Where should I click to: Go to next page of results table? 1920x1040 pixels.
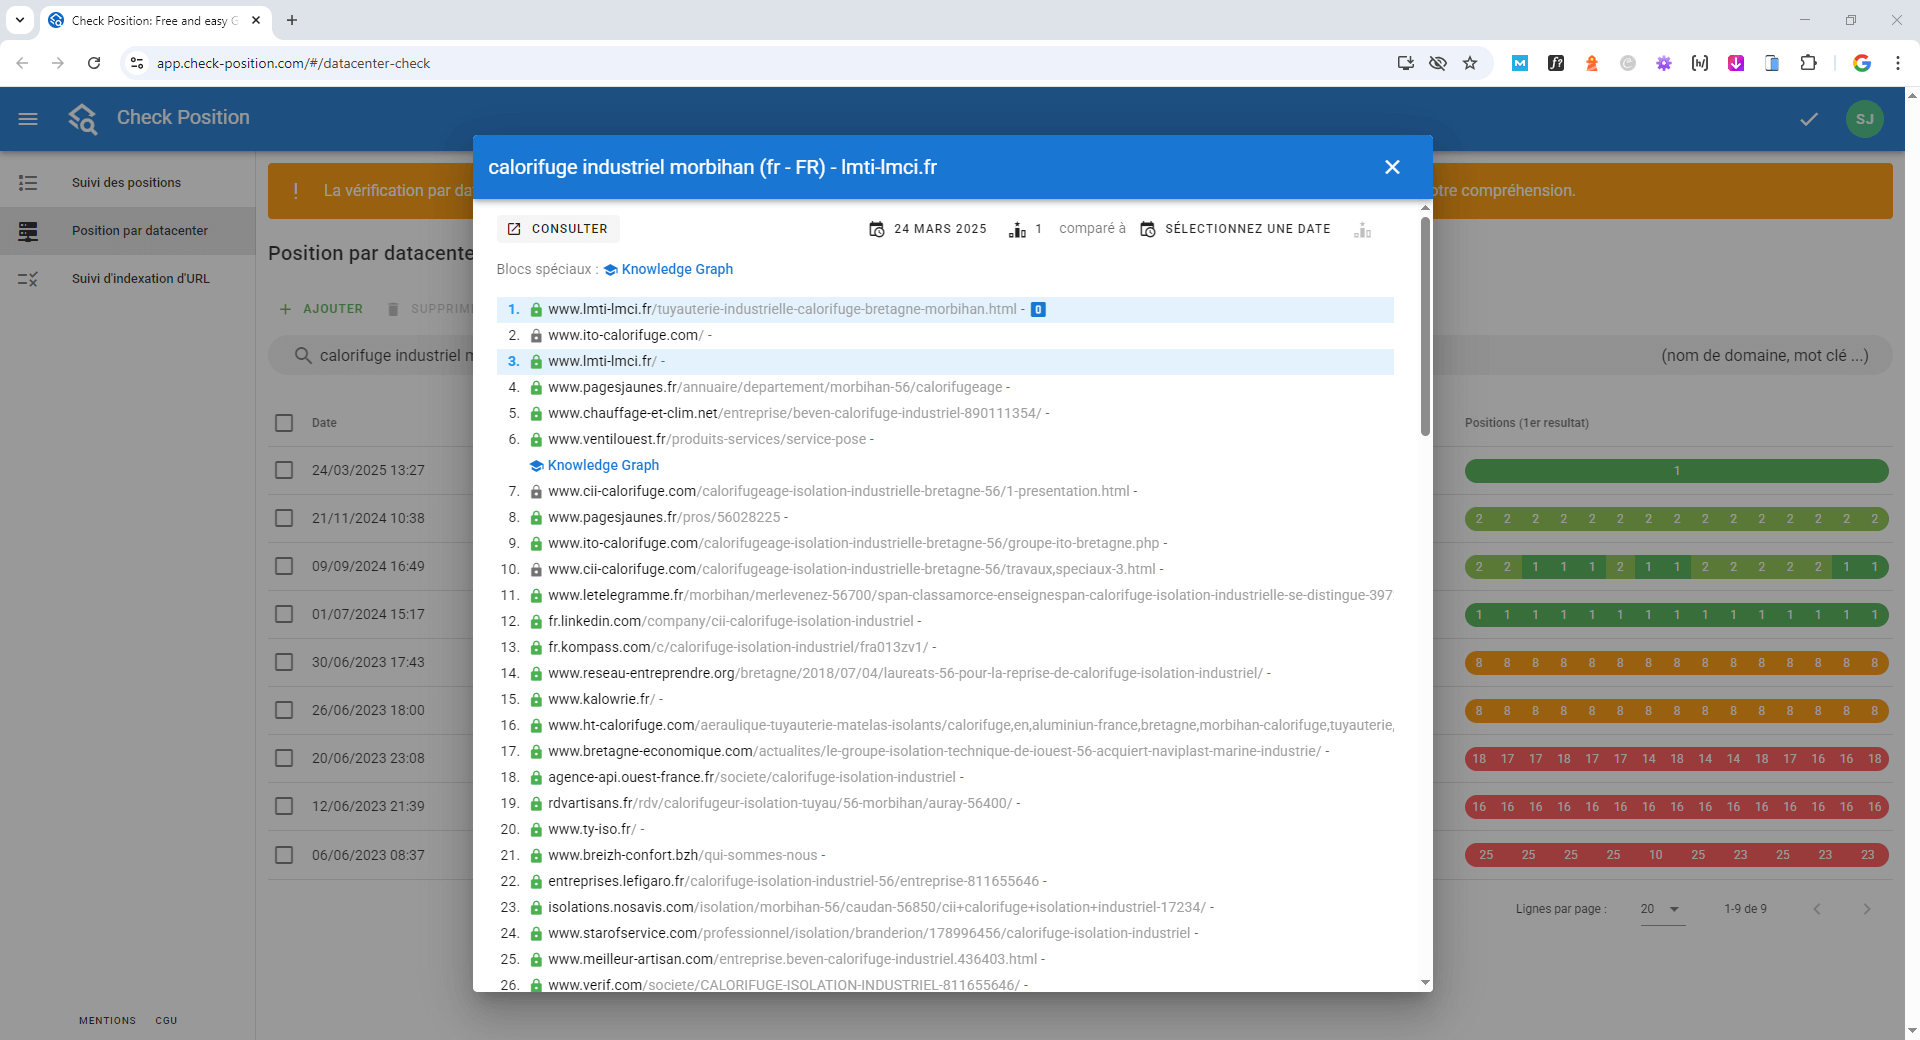(1866, 909)
